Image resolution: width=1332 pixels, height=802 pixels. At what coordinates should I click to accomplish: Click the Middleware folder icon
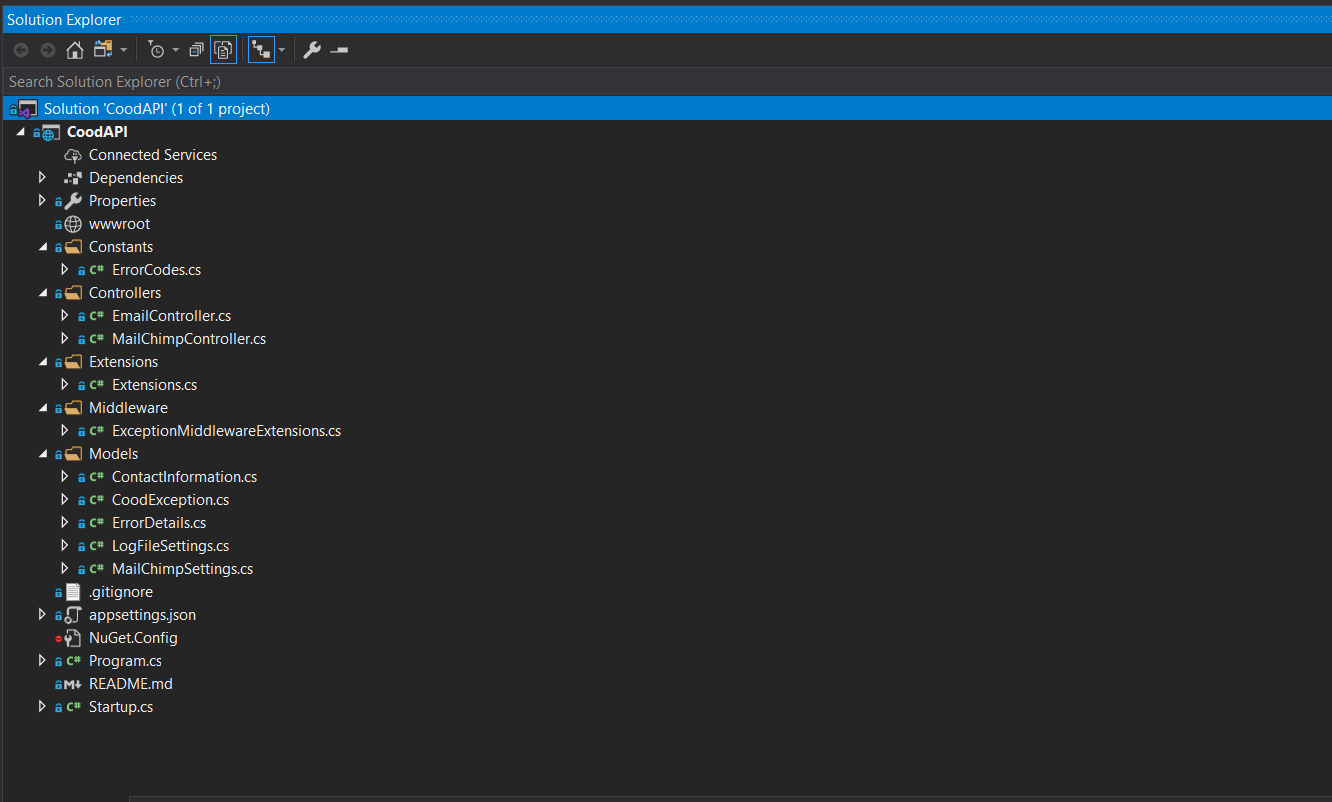pyautogui.click(x=73, y=408)
